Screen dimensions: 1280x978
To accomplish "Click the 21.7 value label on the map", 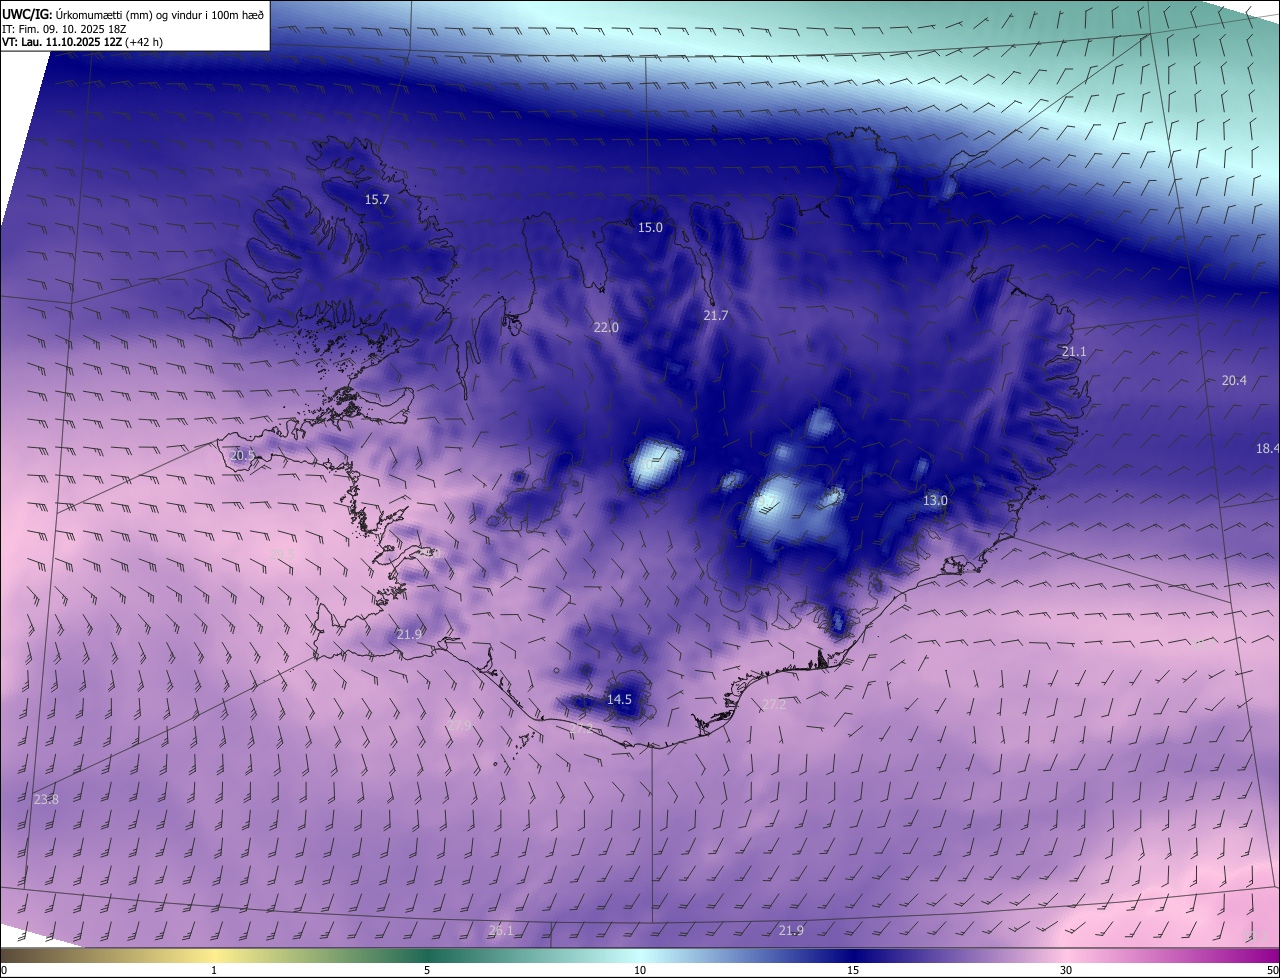I will [x=716, y=316].
